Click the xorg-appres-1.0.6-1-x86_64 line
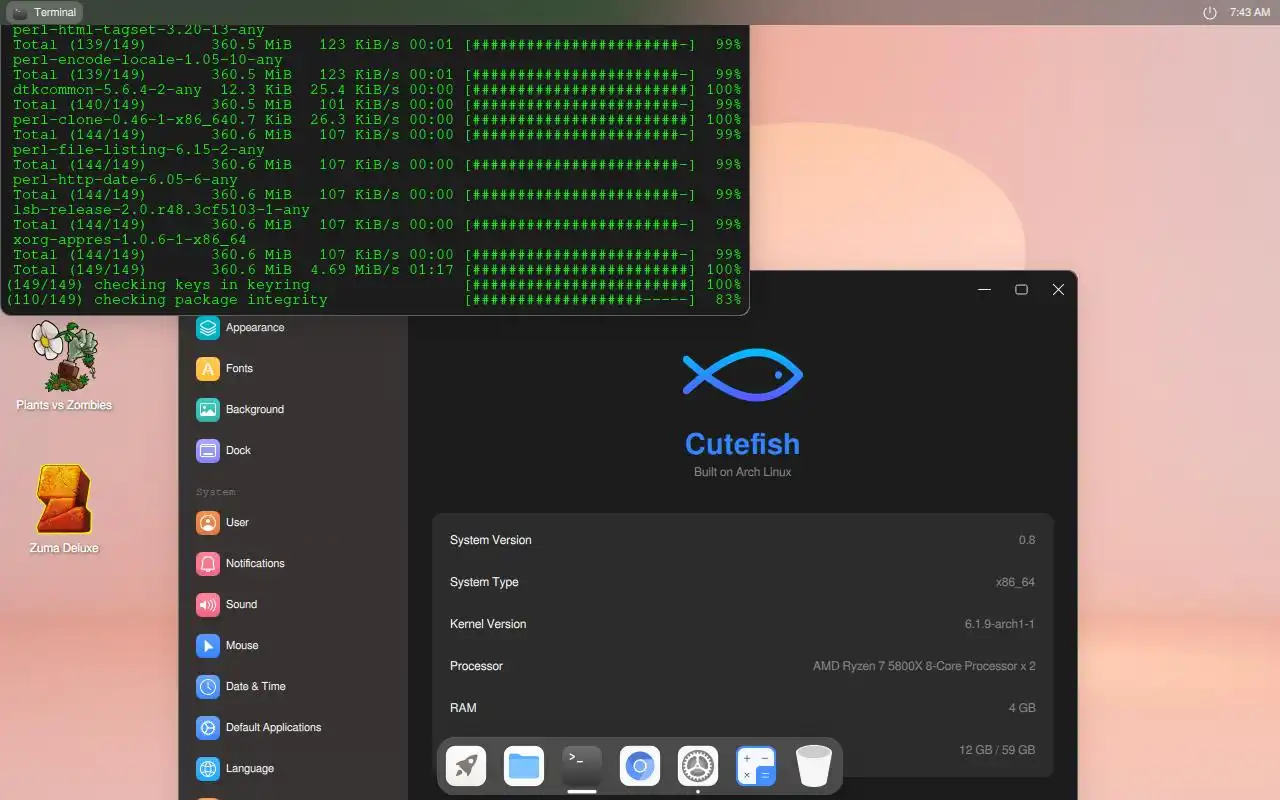 129,240
